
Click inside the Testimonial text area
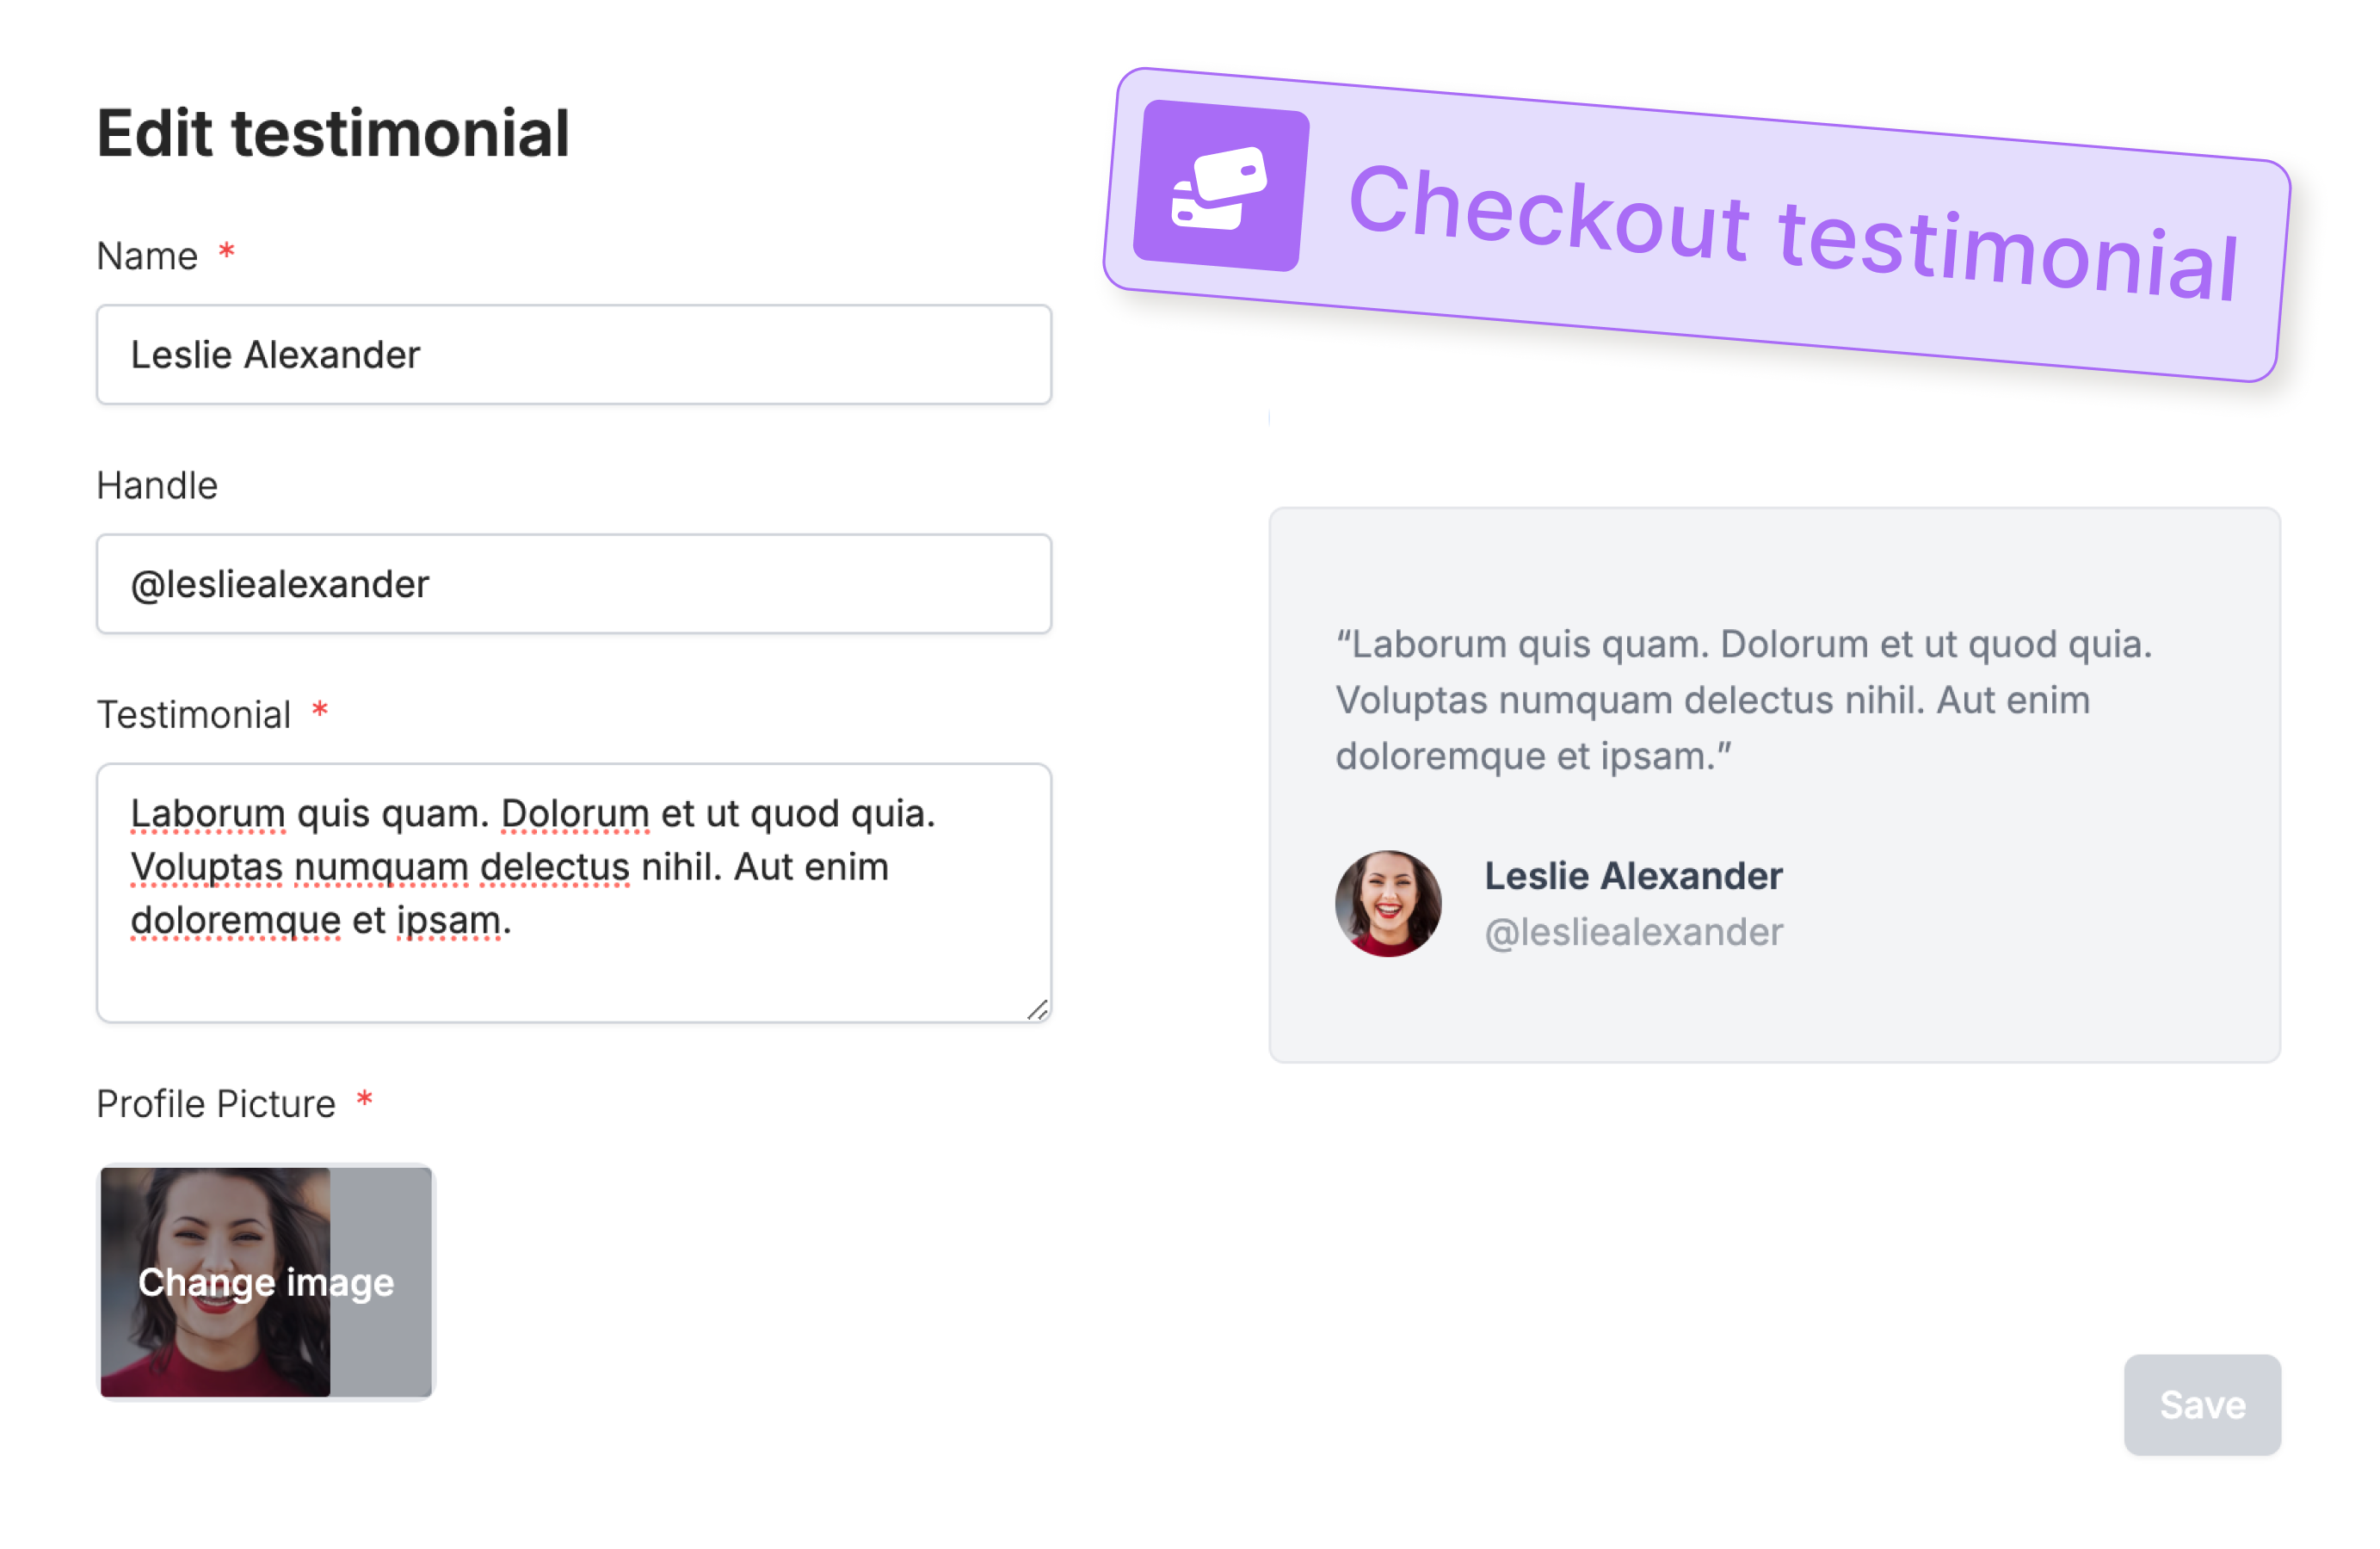coord(574,893)
